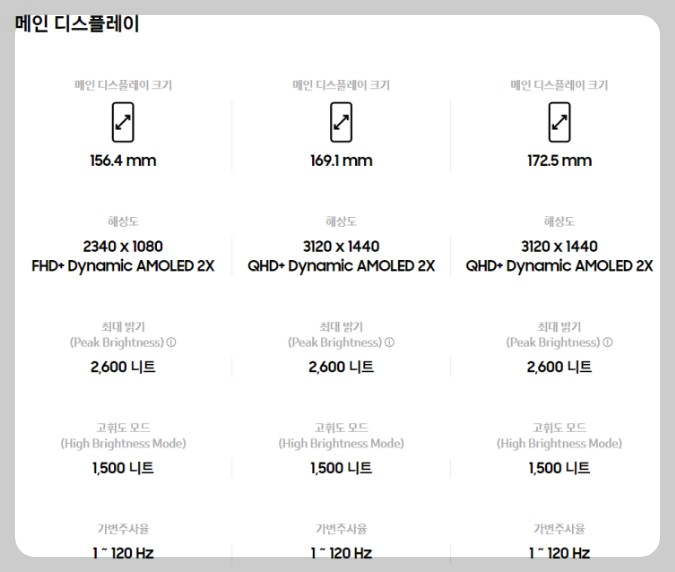Click the display size icon above 169.1 mm
This screenshot has width=675, height=572.
[x=341, y=122]
